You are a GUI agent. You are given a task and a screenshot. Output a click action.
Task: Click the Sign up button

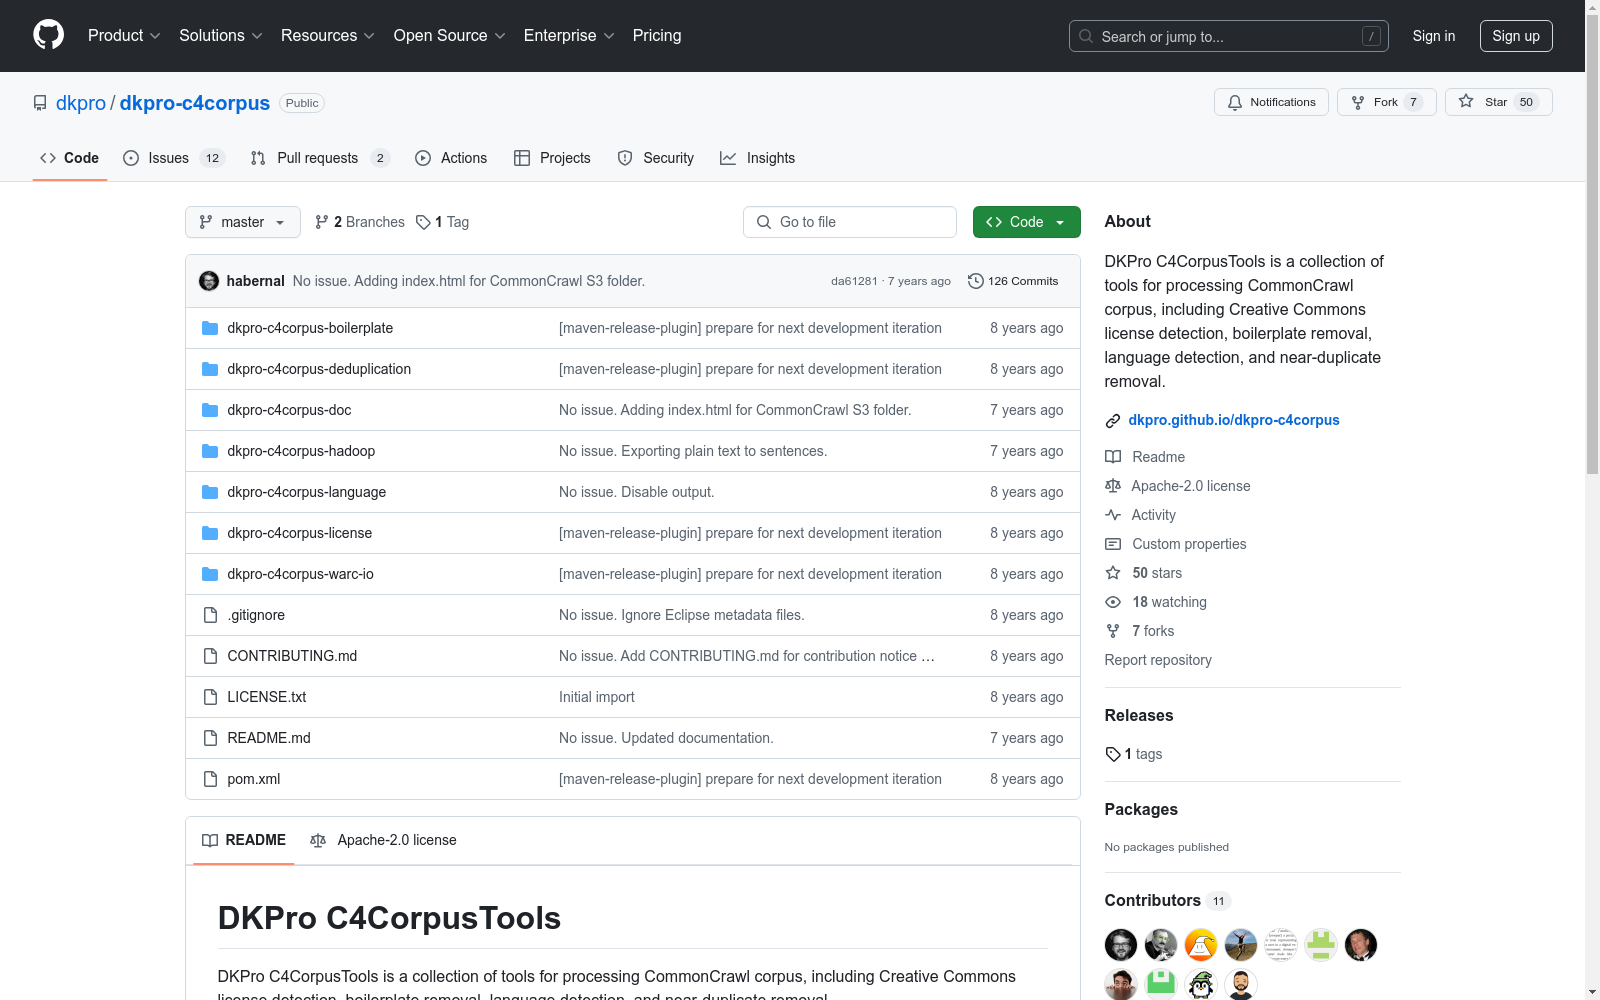click(x=1516, y=36)
